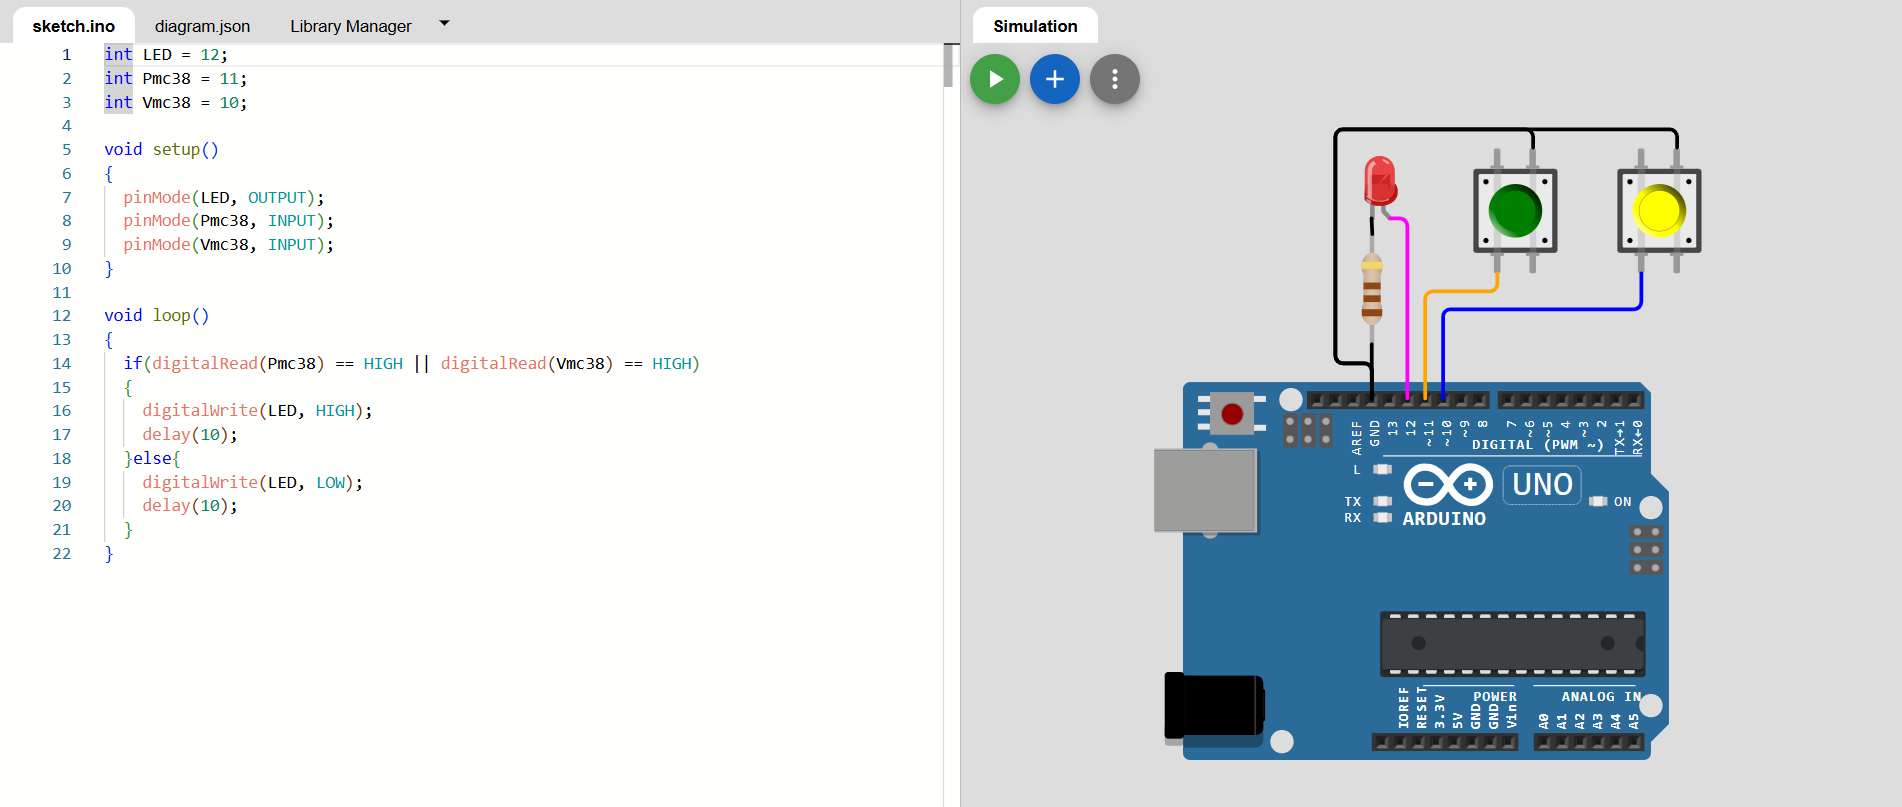
Task: Open the diagram.json tab
Action: pyautogui.click(x=202, y=26)
